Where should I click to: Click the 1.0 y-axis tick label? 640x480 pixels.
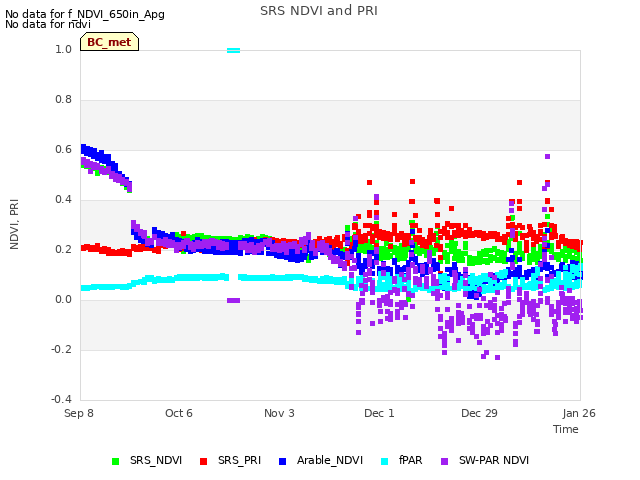(x=63, y=50)
